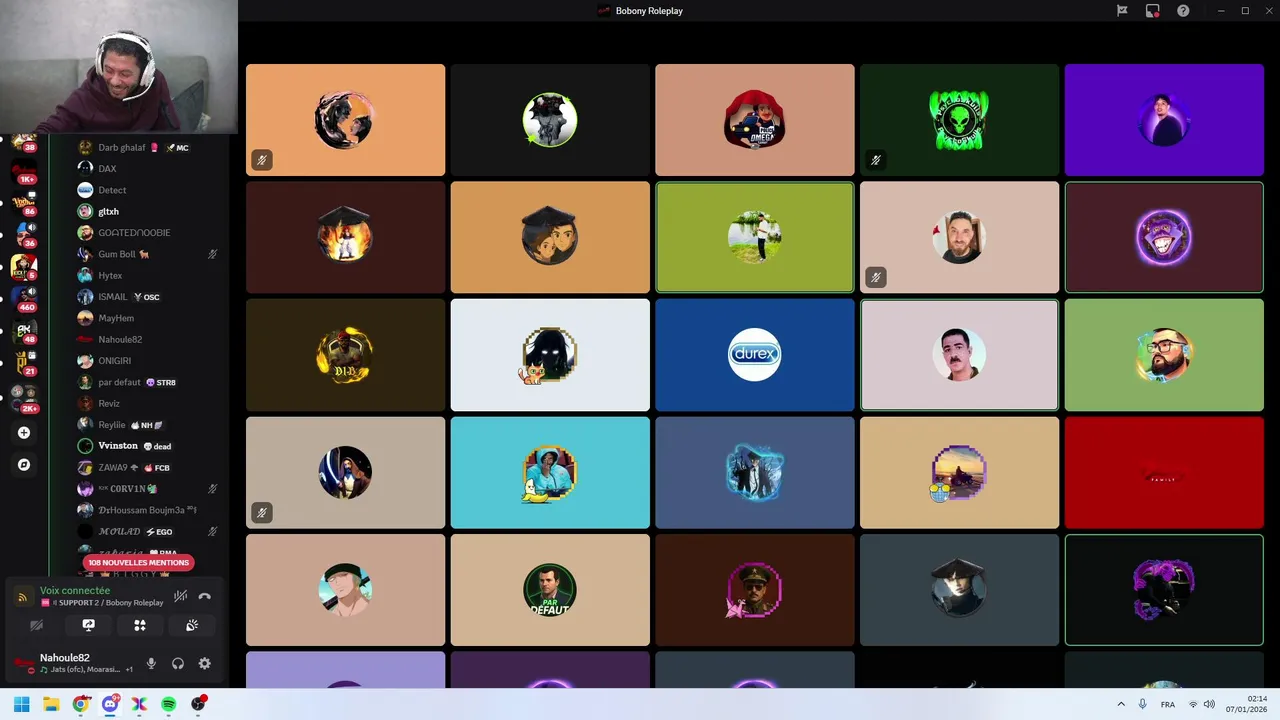Open Spotify from the taskbar
This screenshot has width=1280, height=720.
tap(169, 704)
